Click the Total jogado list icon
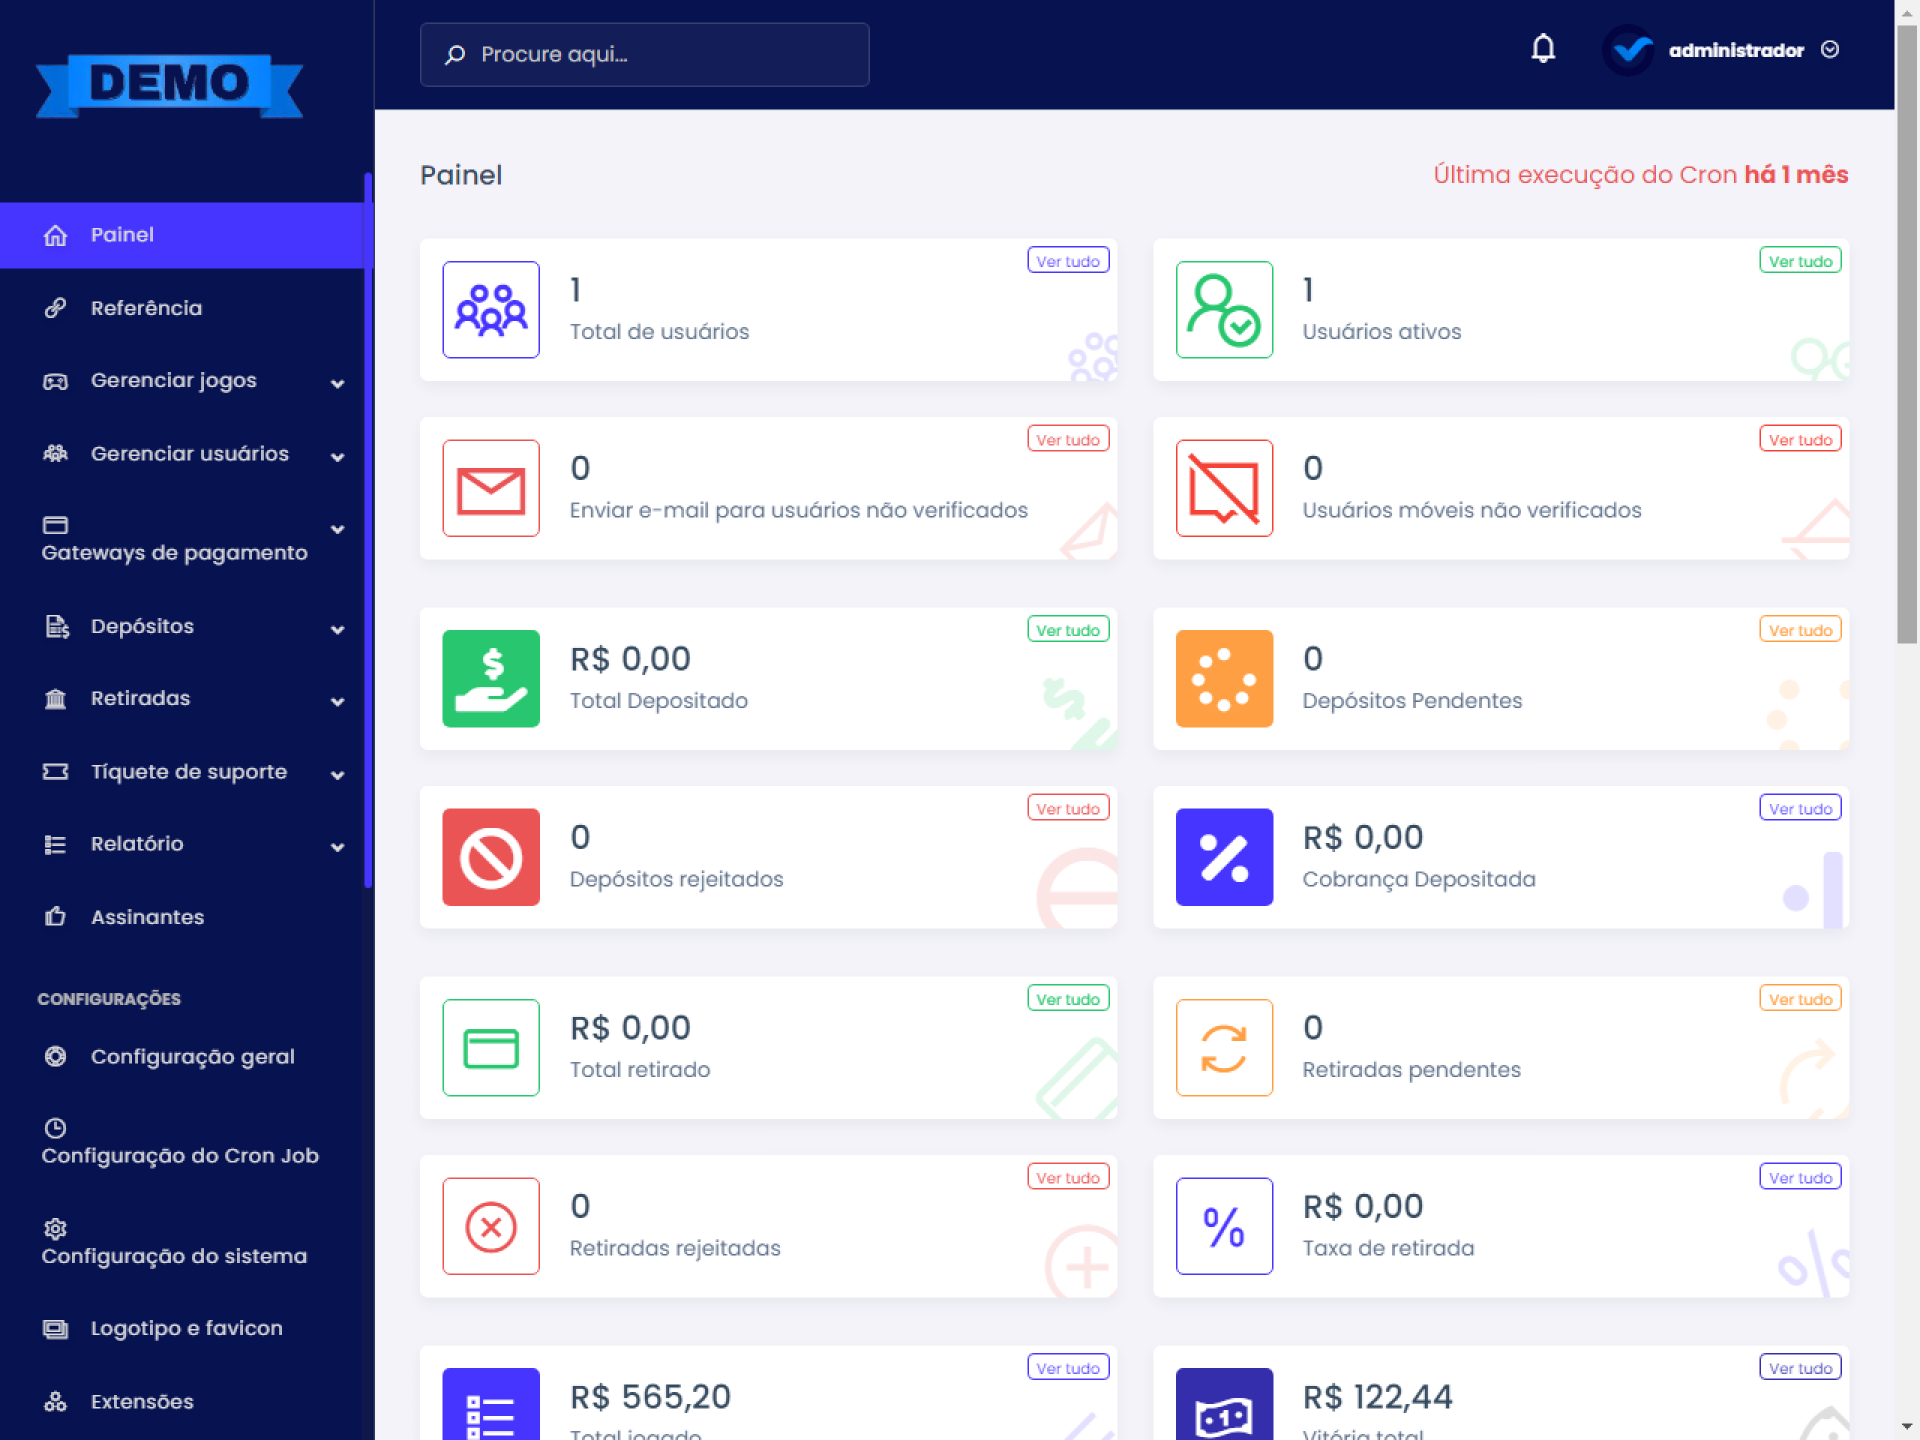 [491, 1405]
